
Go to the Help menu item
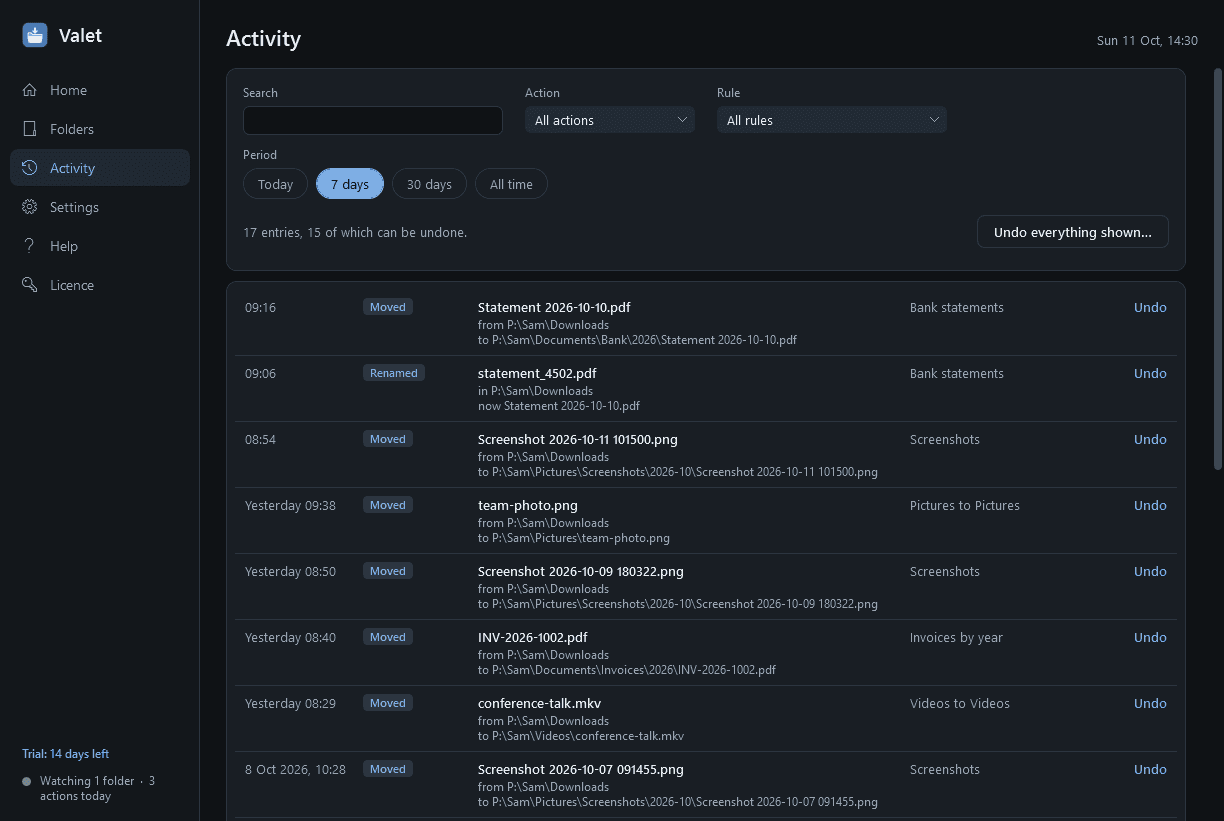click(100, 246)
